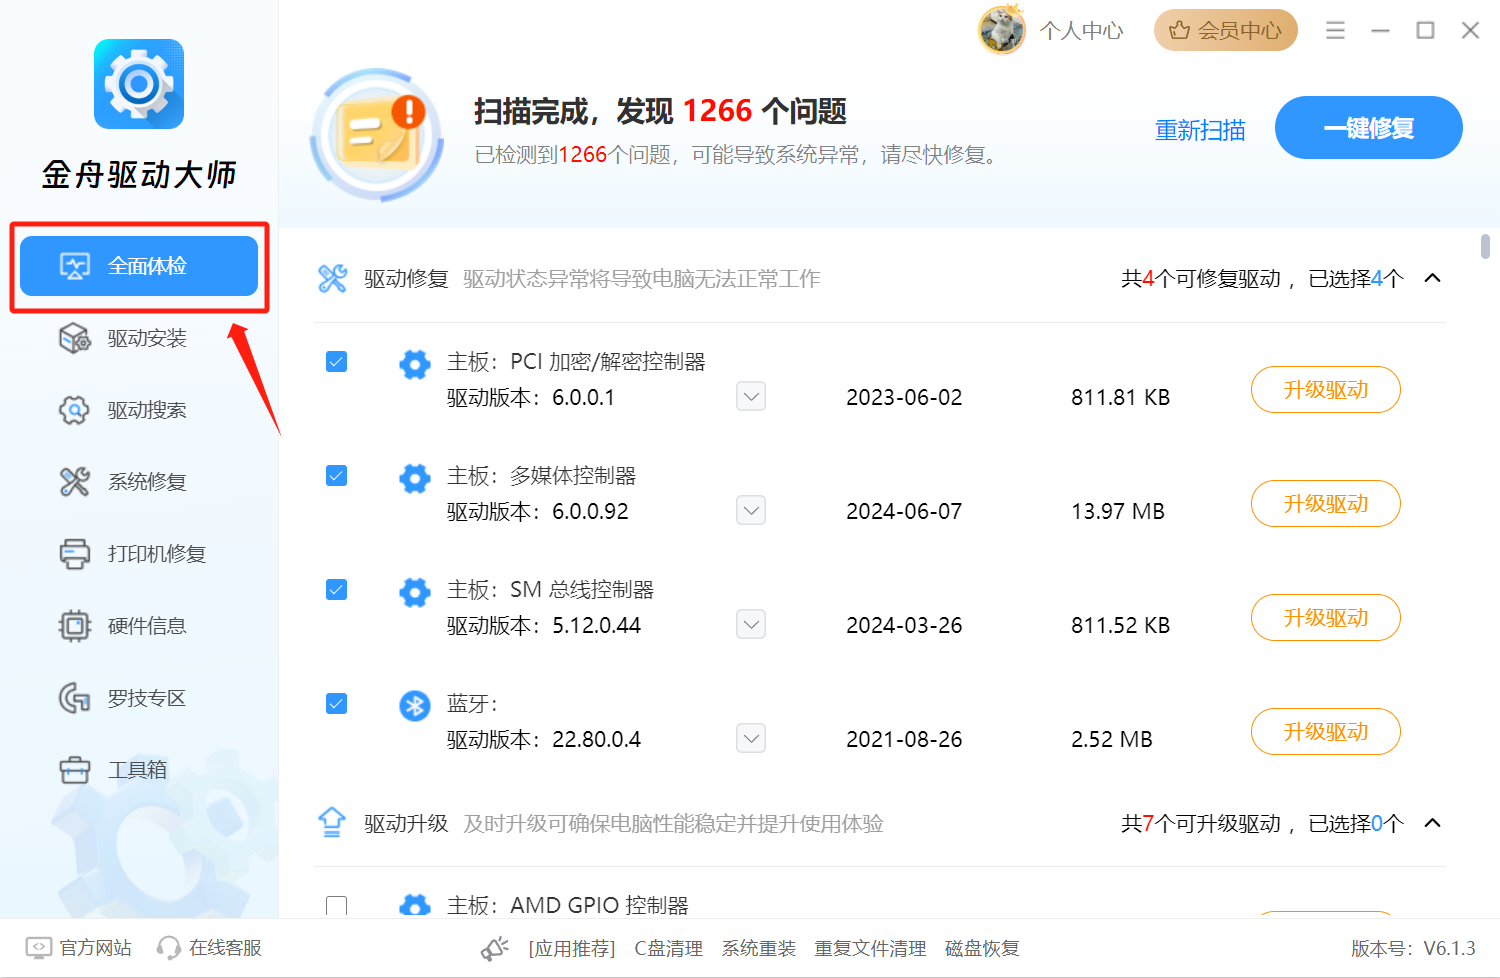This screenshot has height=978, width=1500.
Task: Open 工具箱 in the sidebar
Action: pos(139,770)
